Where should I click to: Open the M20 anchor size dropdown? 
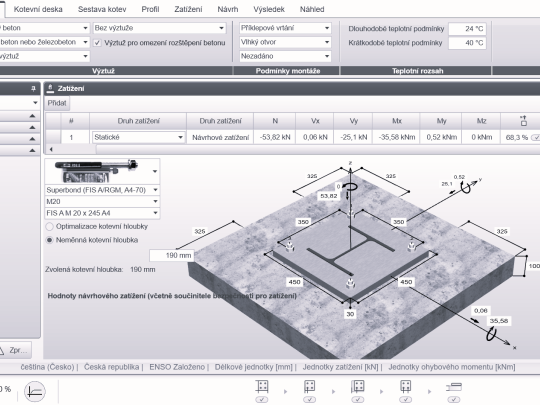(102, 201)
